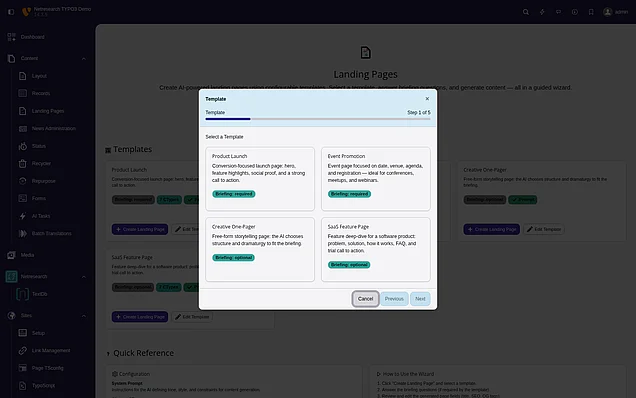Image resolution: width=636 pixels, height=398 pixels.
Task: Click the News Administration icon
Action: [x=23, y=128]
